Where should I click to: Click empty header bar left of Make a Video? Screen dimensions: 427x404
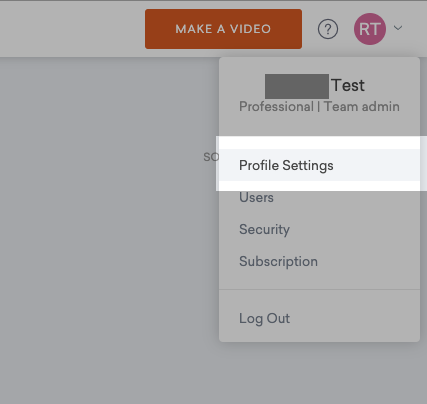coord(72,29)
